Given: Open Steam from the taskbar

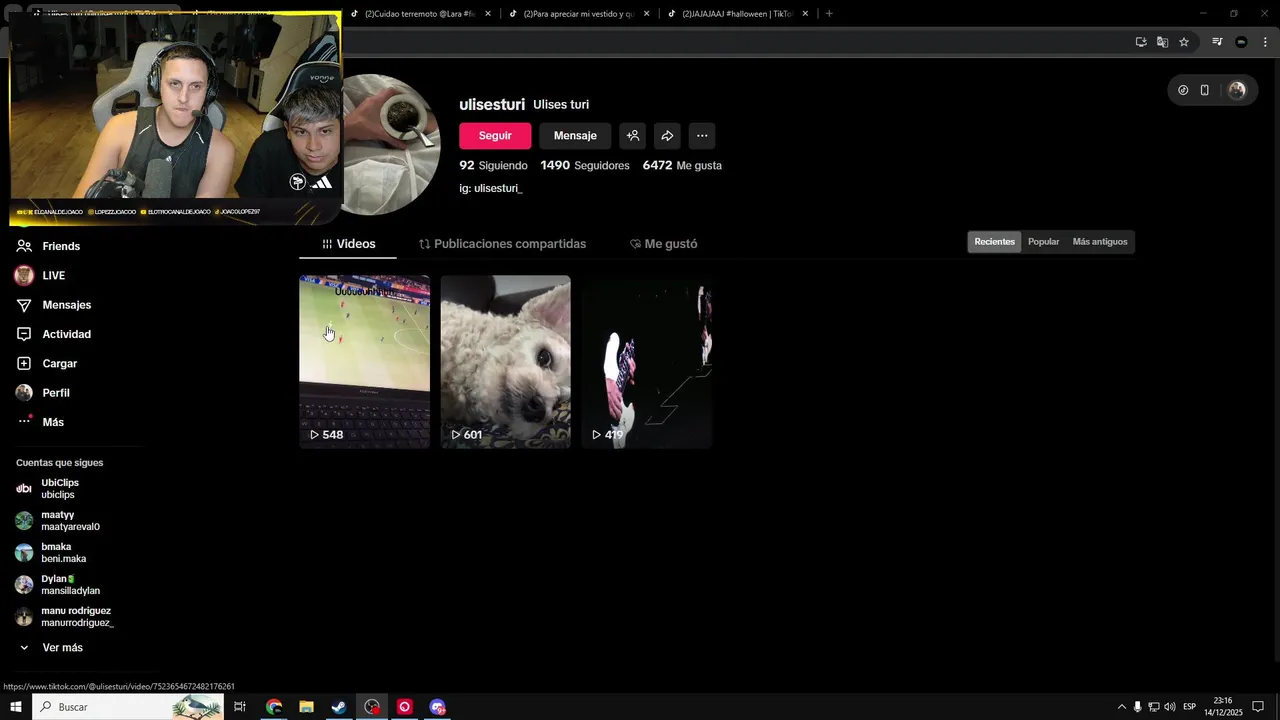Looking at the screenshot, I should pos(339,707).
